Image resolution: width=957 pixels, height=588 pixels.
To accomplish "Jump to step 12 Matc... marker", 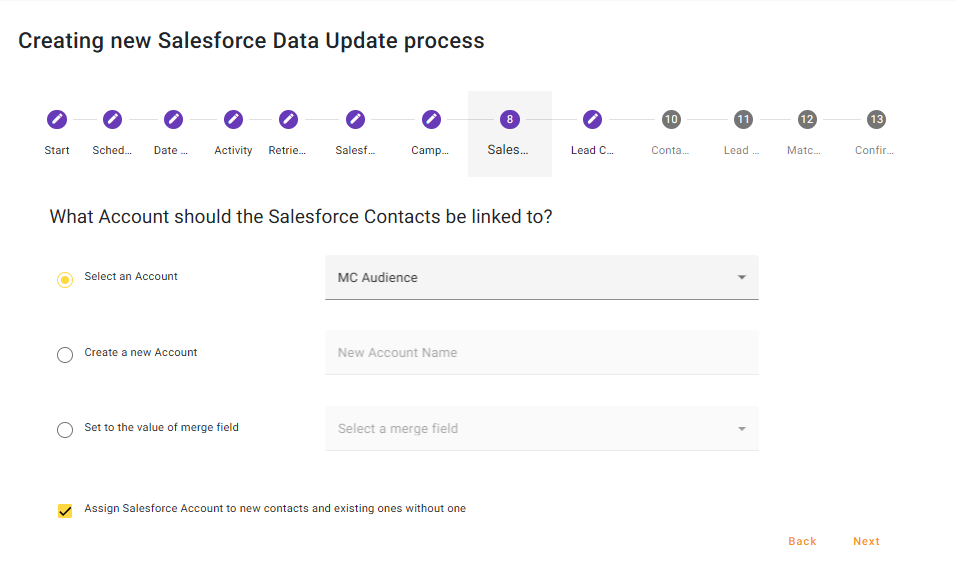I will click(806, 120).
